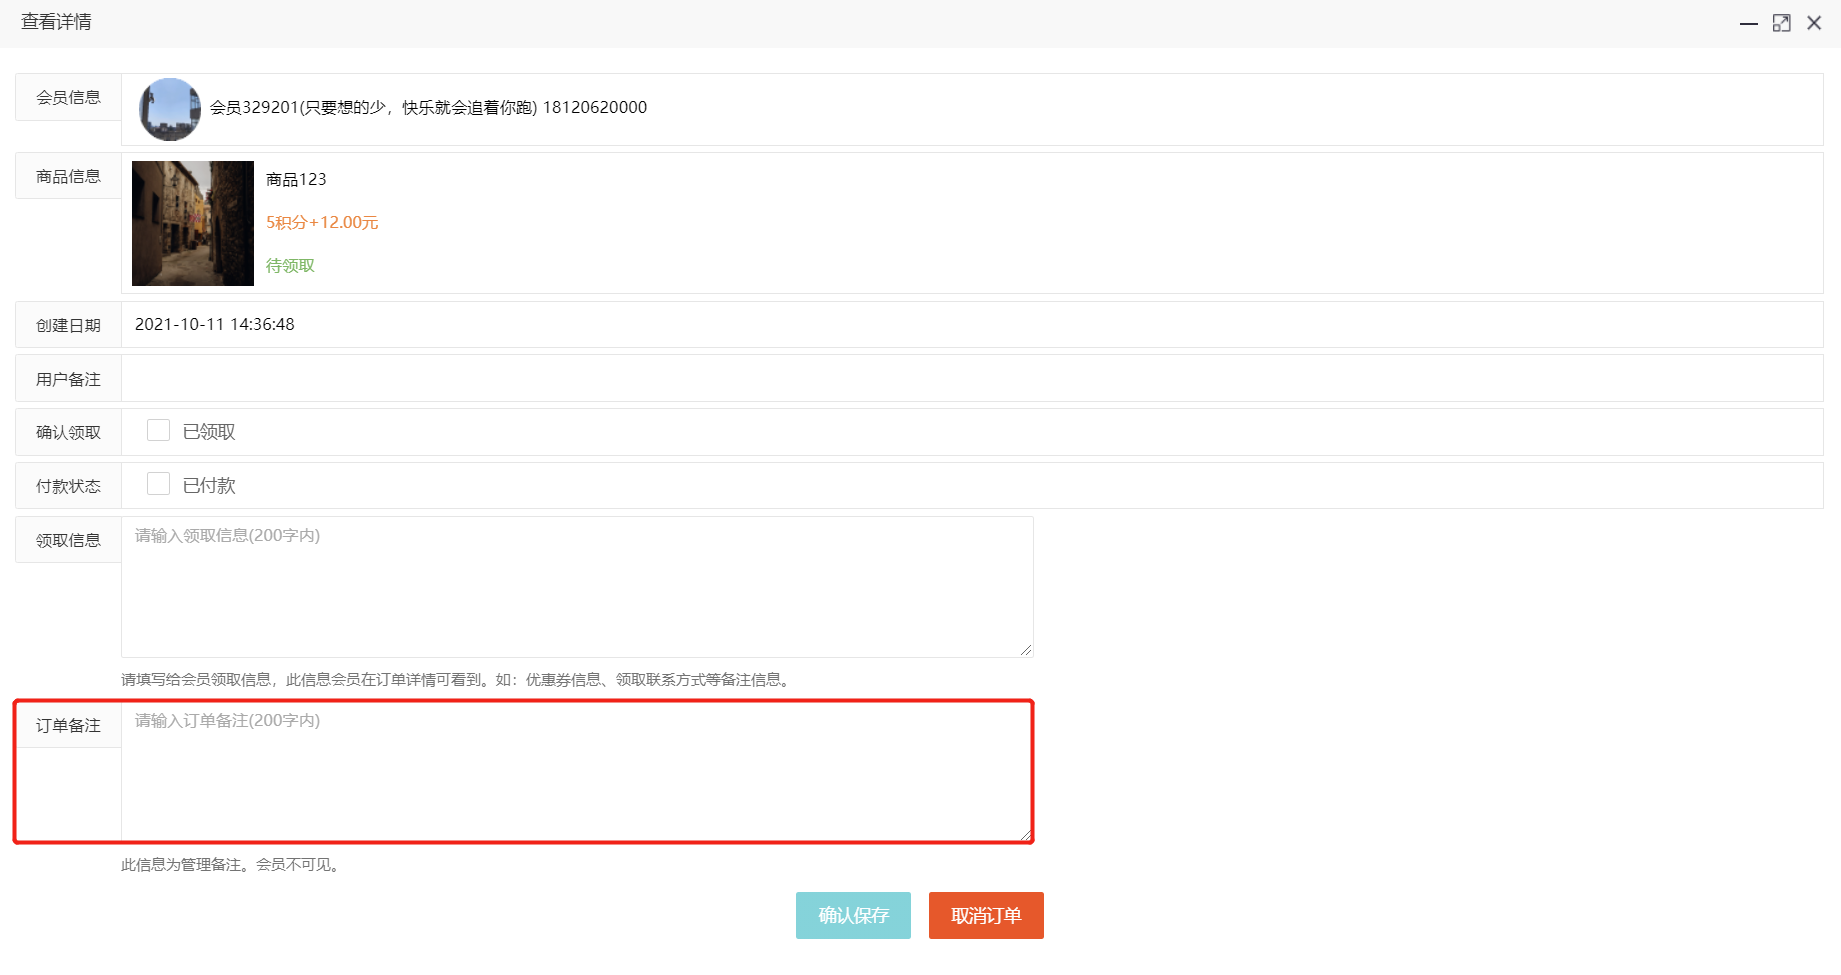Viewport: 1841px width, 975px height.
Task: Maximize the 查看详情 dialog
Action: tap(1781, 23)
